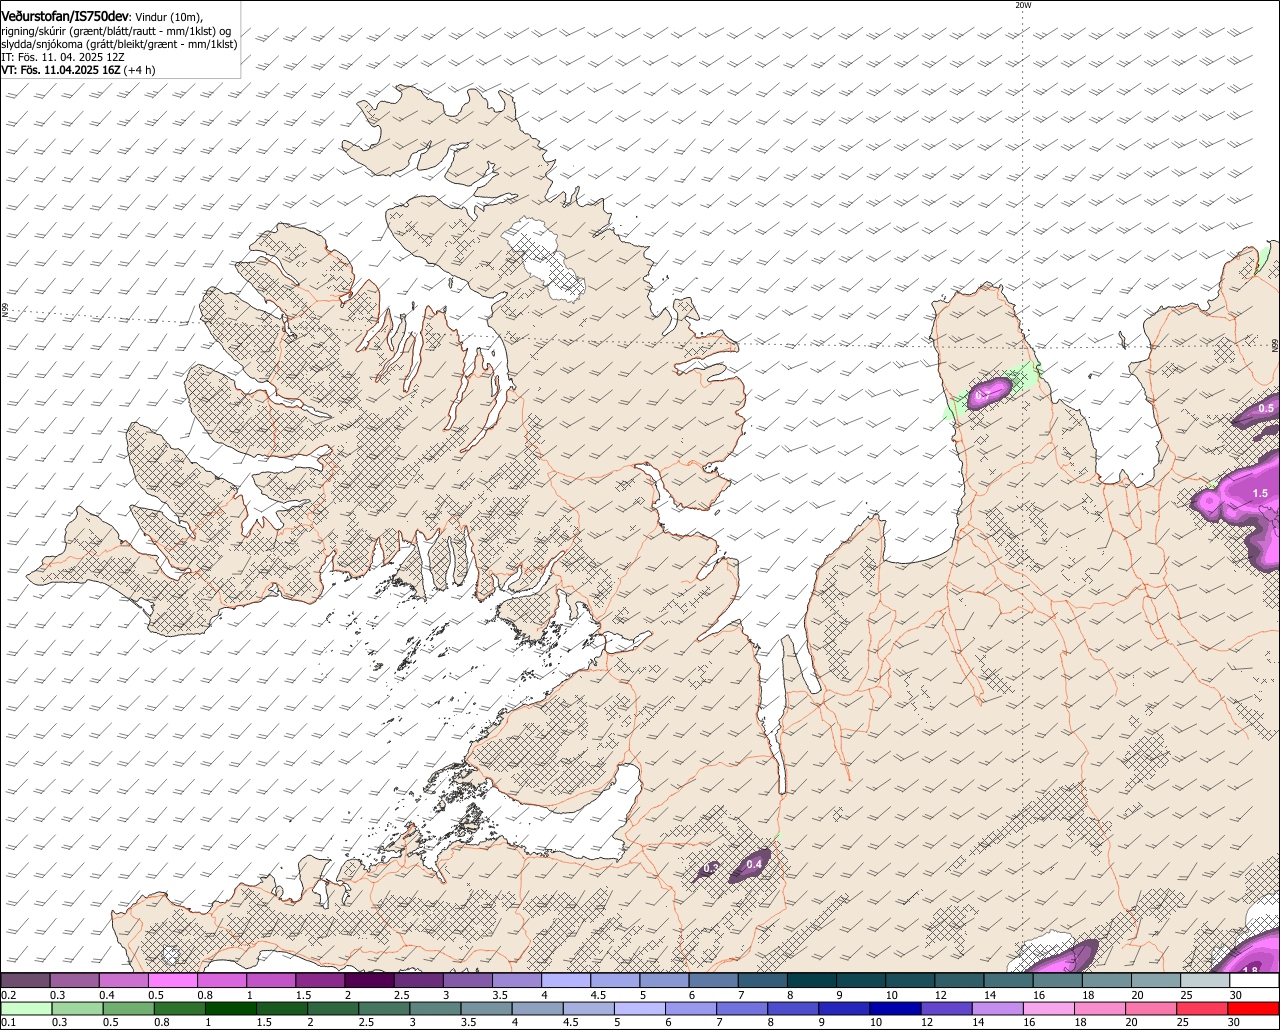Click the 0.5 precipitation value on the map
Screen dimensions: 1280x1030
(1266, 408)
